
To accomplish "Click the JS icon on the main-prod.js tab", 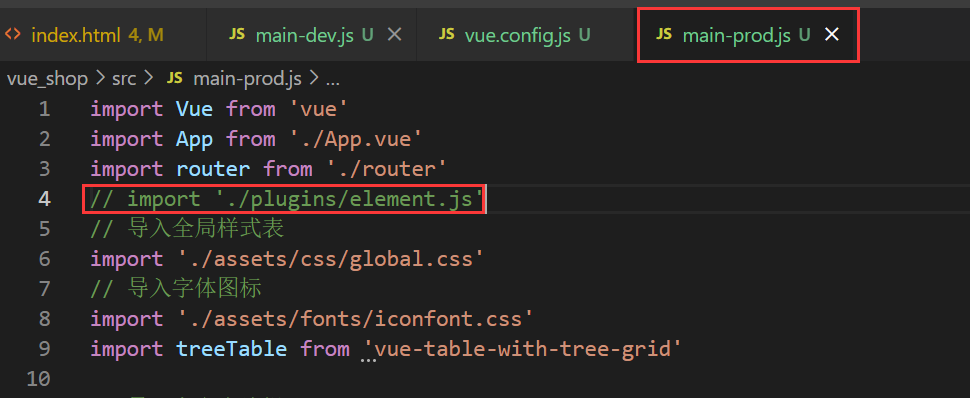I will (x=664, y=35).
